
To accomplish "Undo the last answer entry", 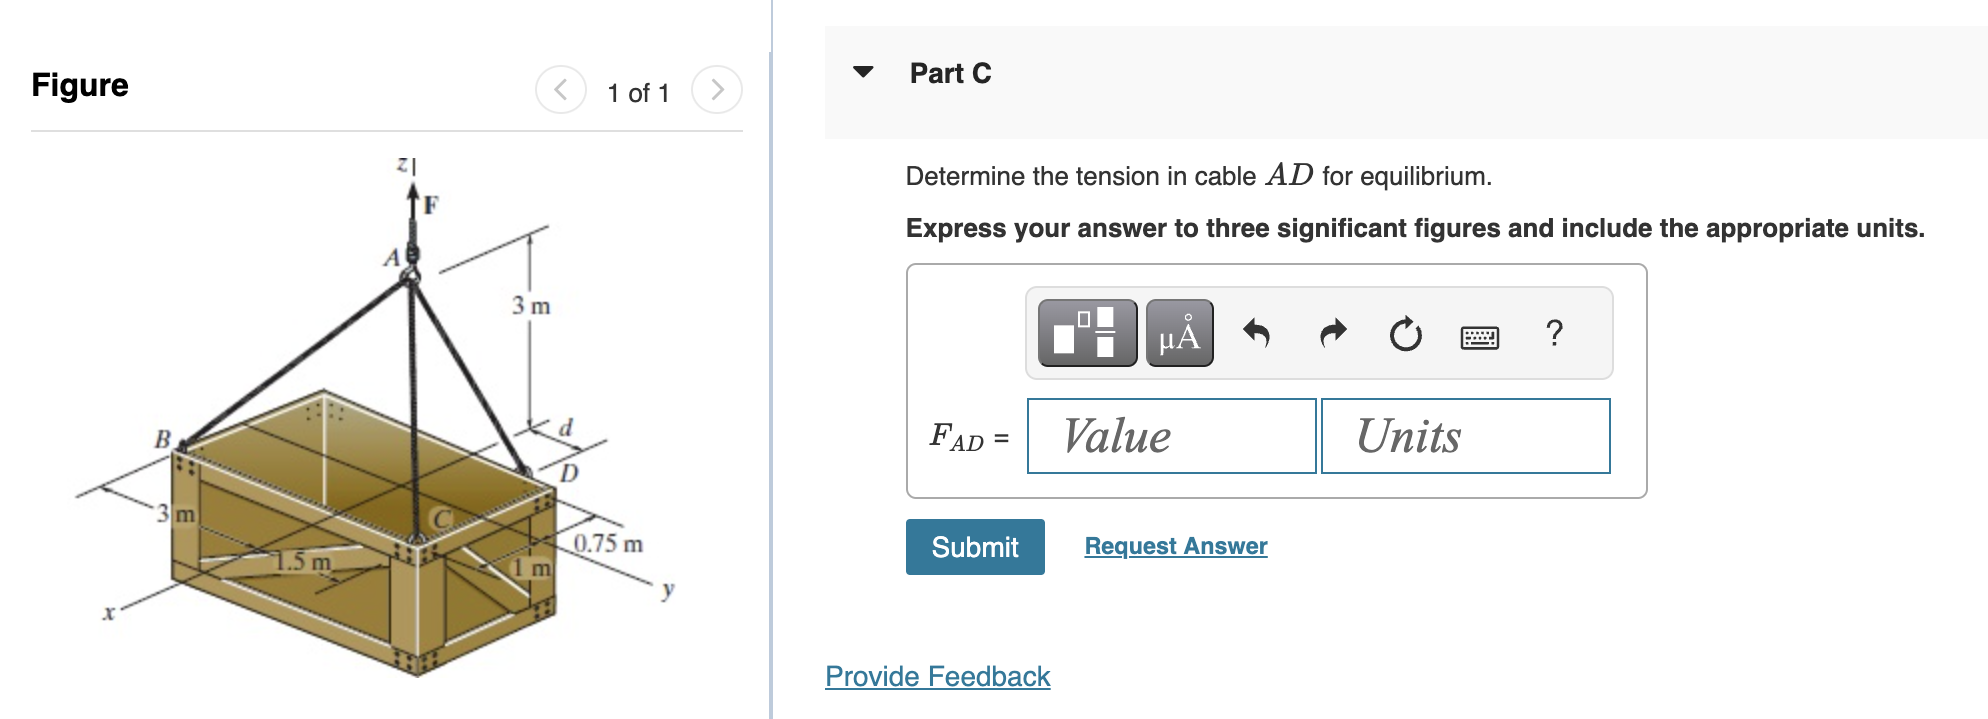I will click(x=1258, y=334).
